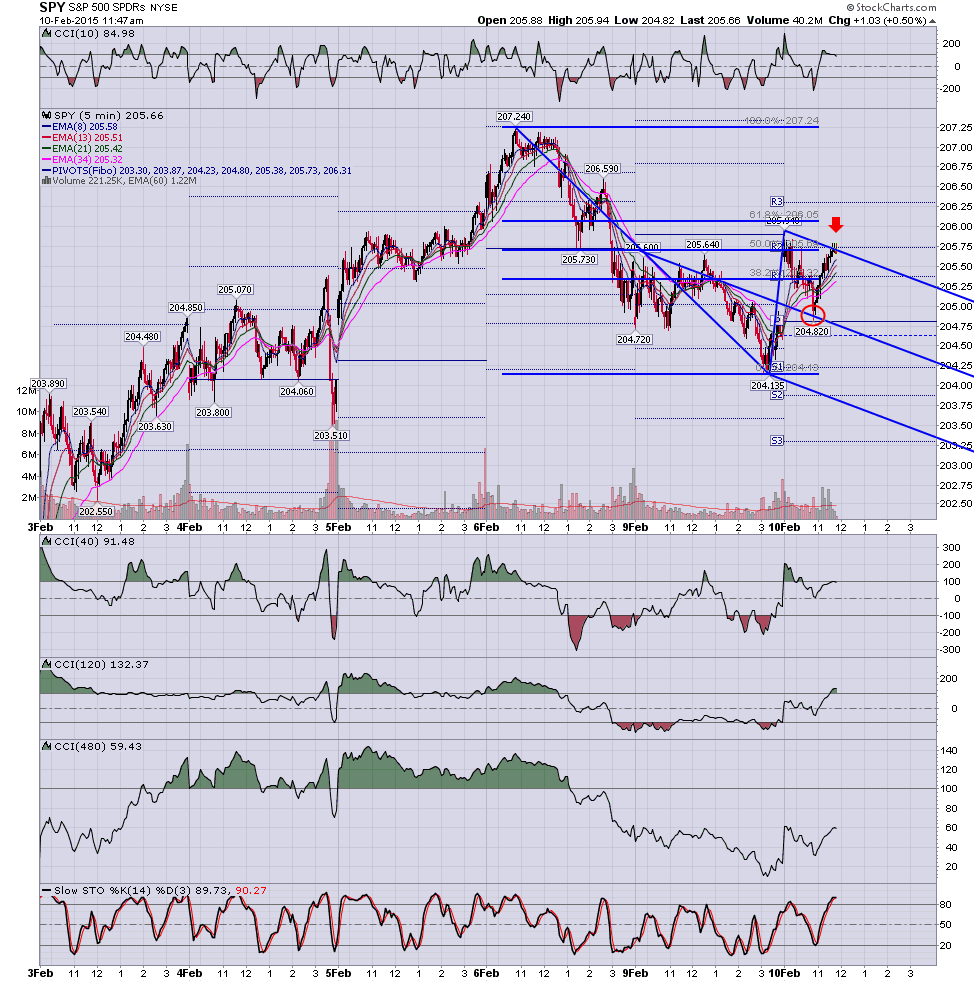Viewport: 974px width, 987px height.
Task: Click the 207.240 peak price label
Action: (514, 116)
